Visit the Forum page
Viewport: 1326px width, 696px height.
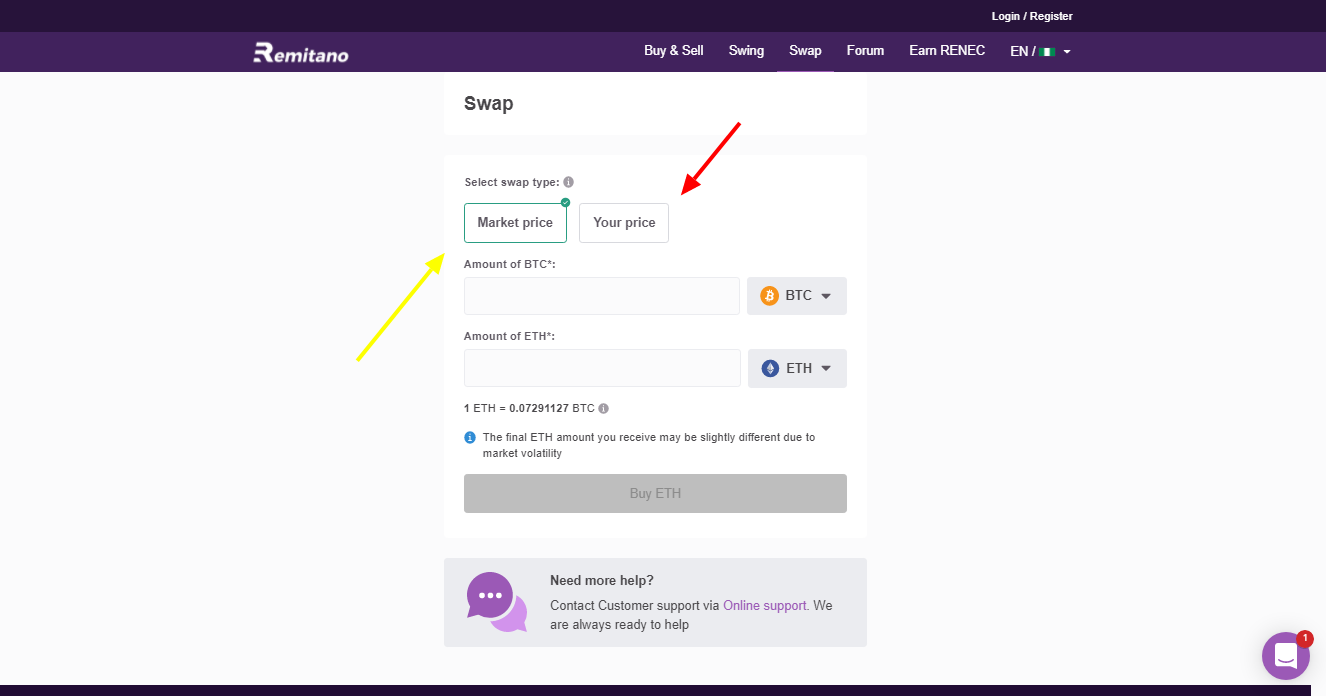coord(865,50)
